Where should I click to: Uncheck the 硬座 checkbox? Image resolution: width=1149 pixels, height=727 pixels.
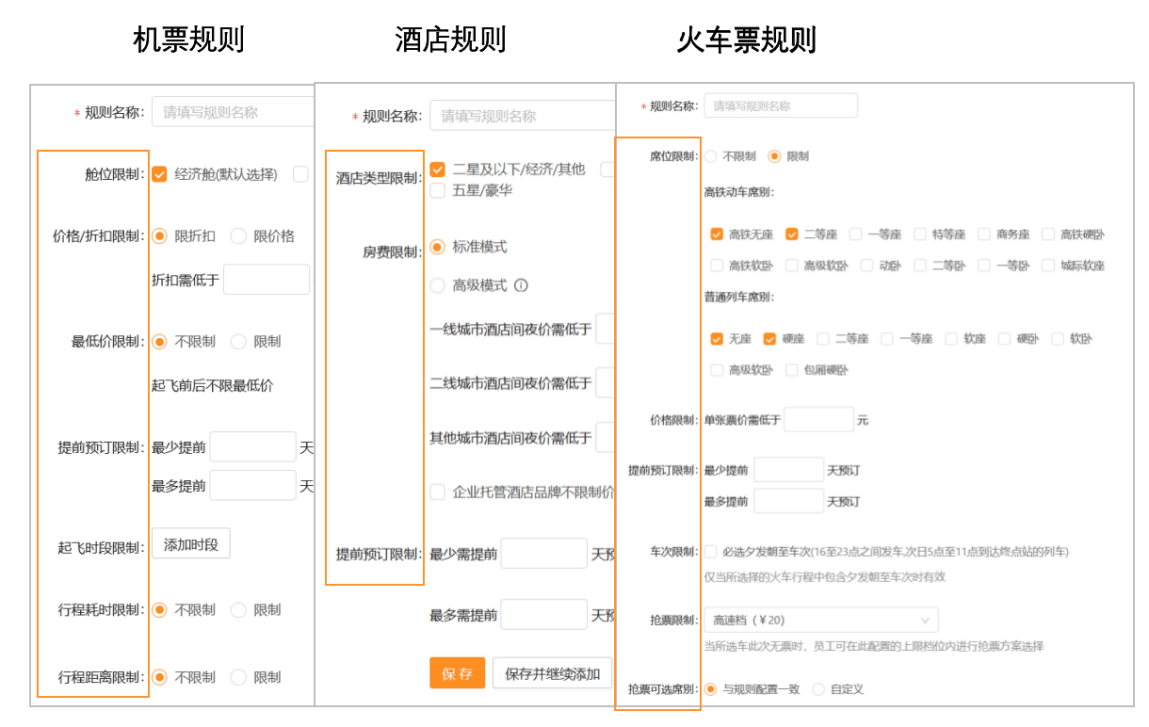tap(769, 339)
